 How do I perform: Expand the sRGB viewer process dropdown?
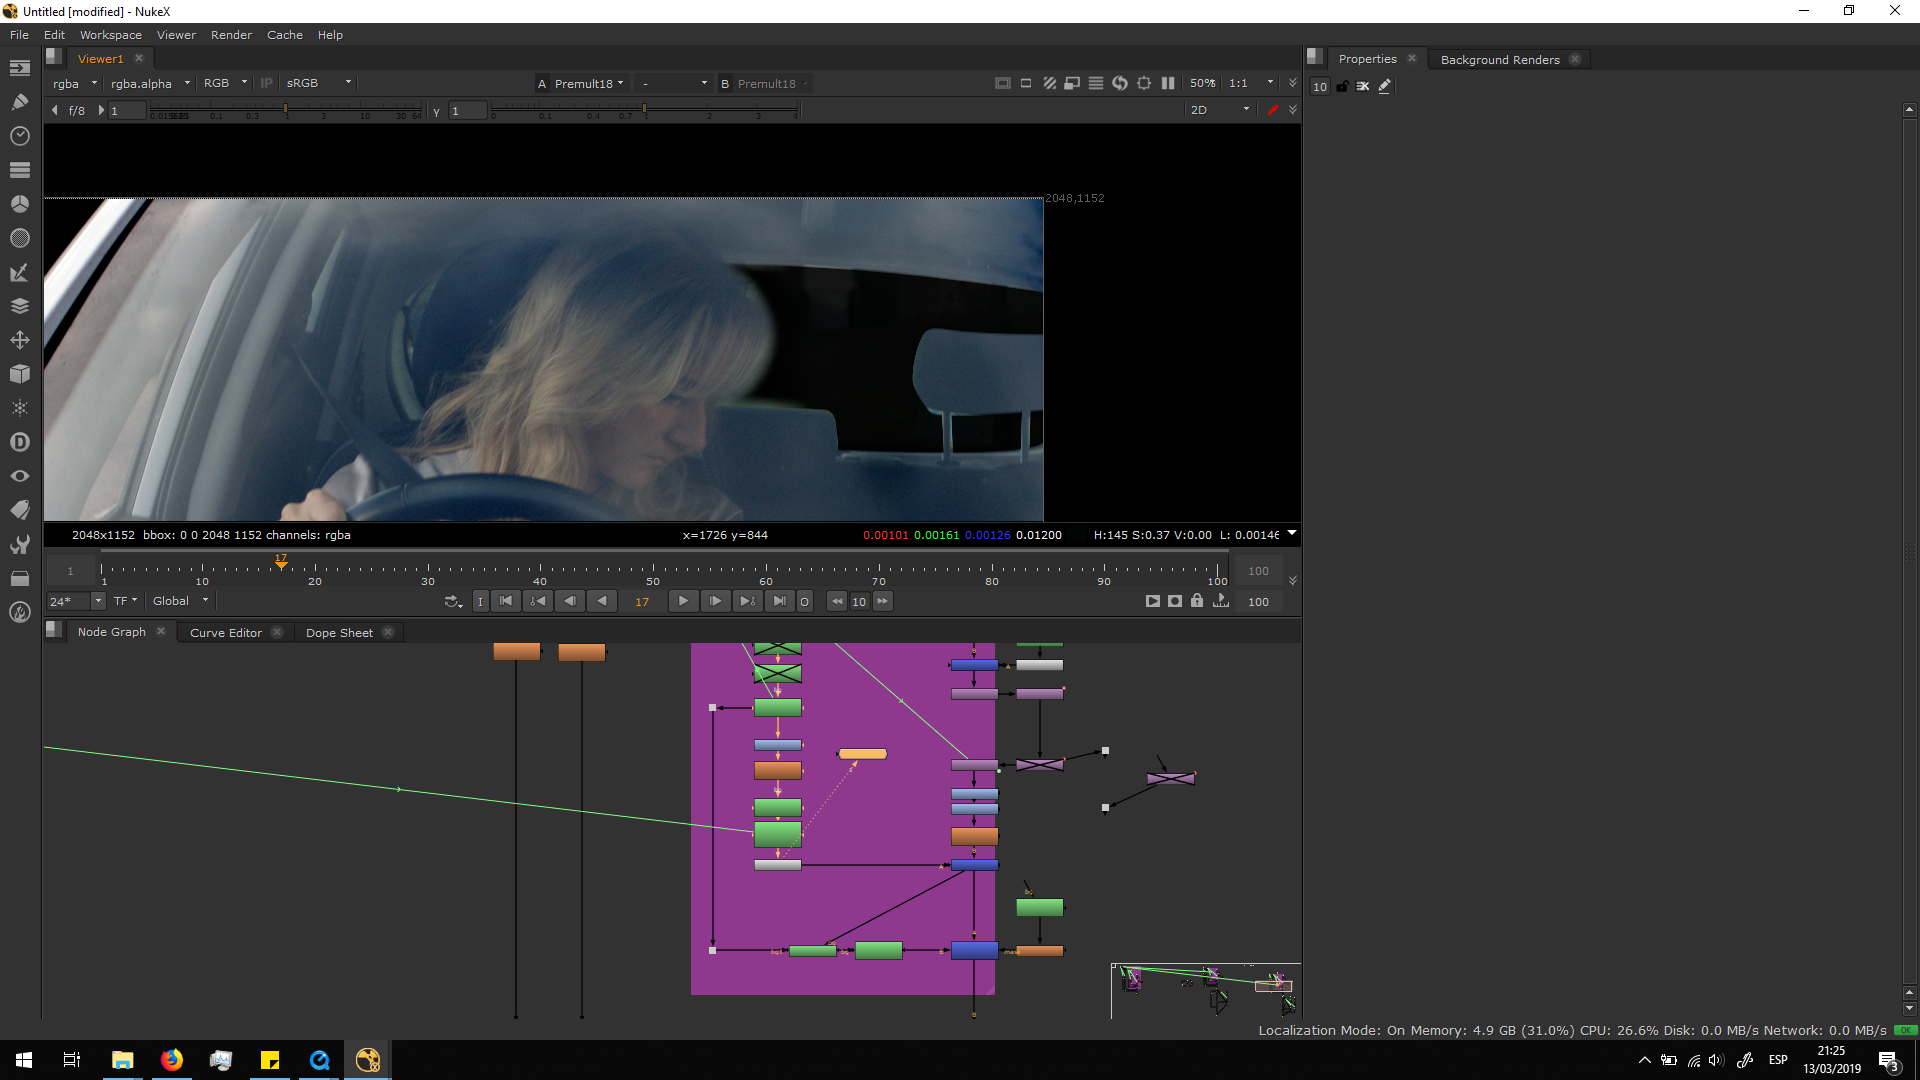[318, 83]
